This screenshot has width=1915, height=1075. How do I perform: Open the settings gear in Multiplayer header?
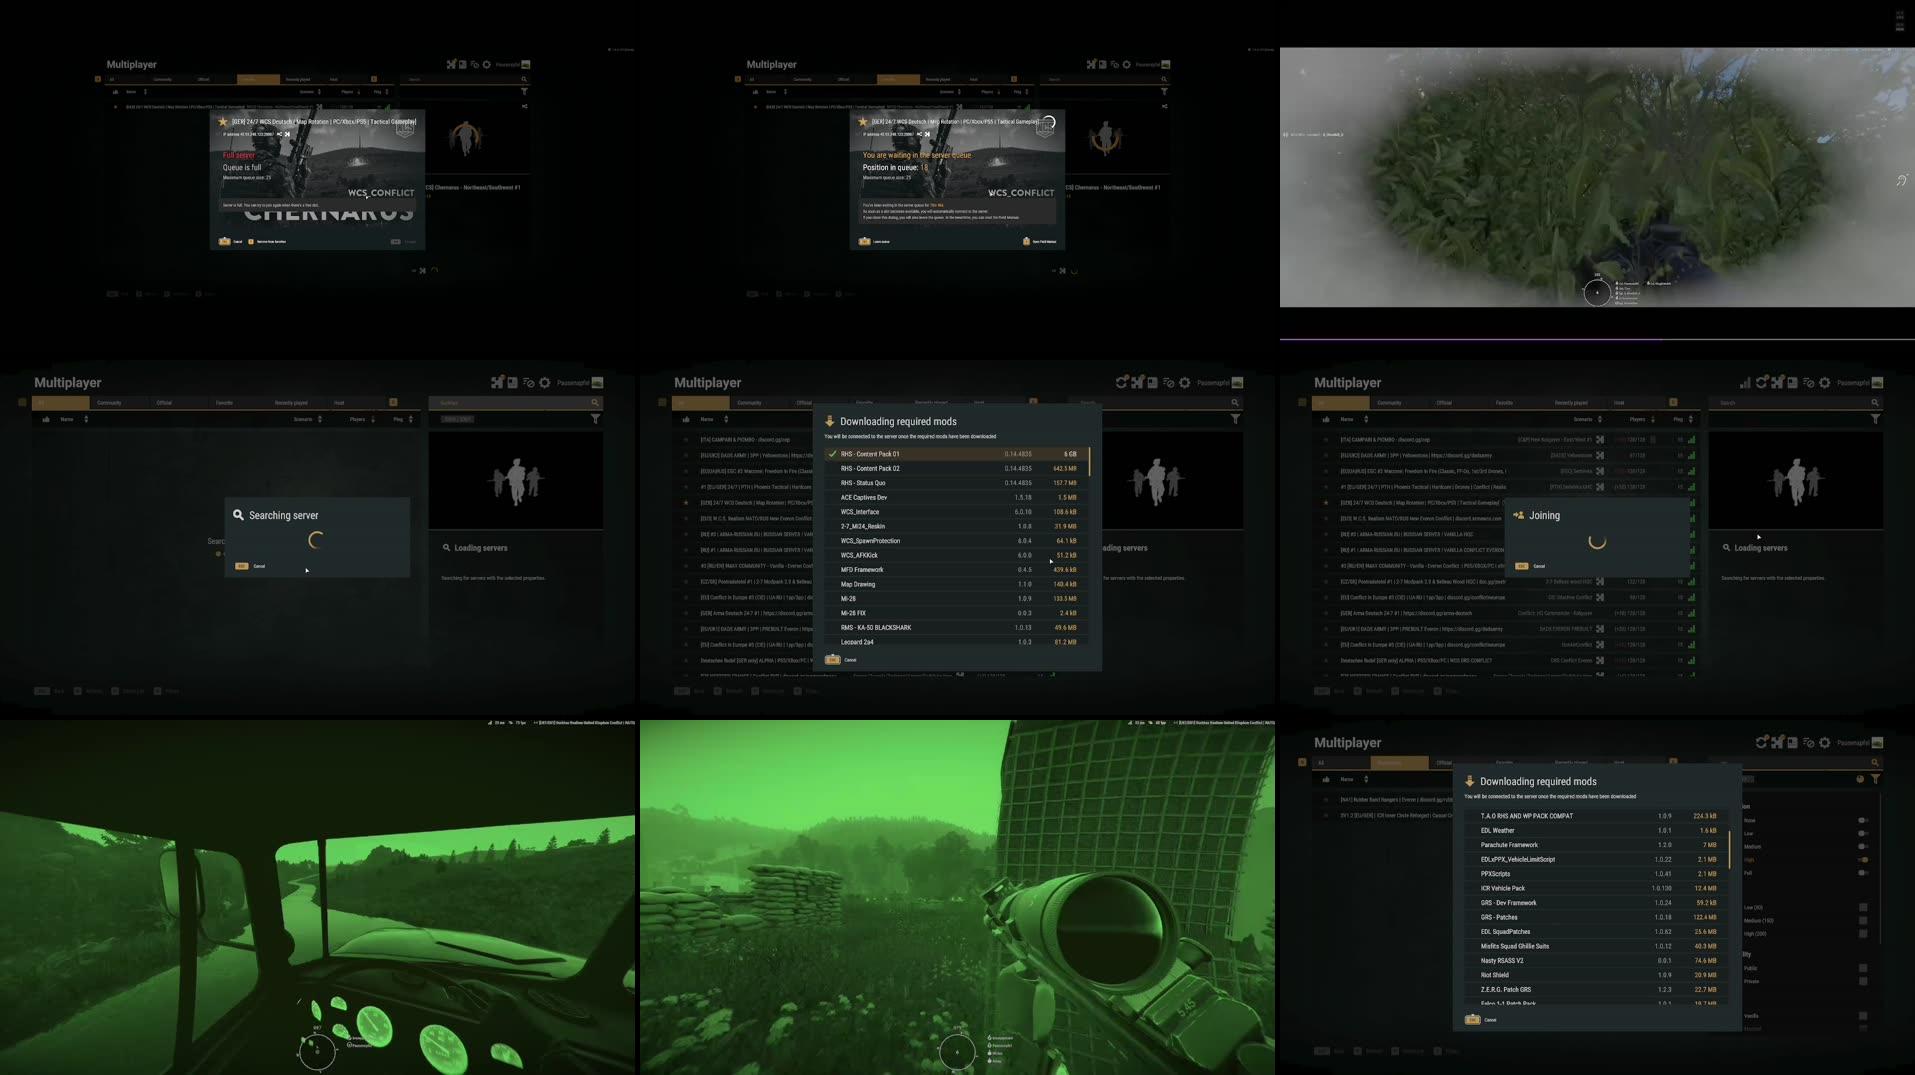(1824, 382)
